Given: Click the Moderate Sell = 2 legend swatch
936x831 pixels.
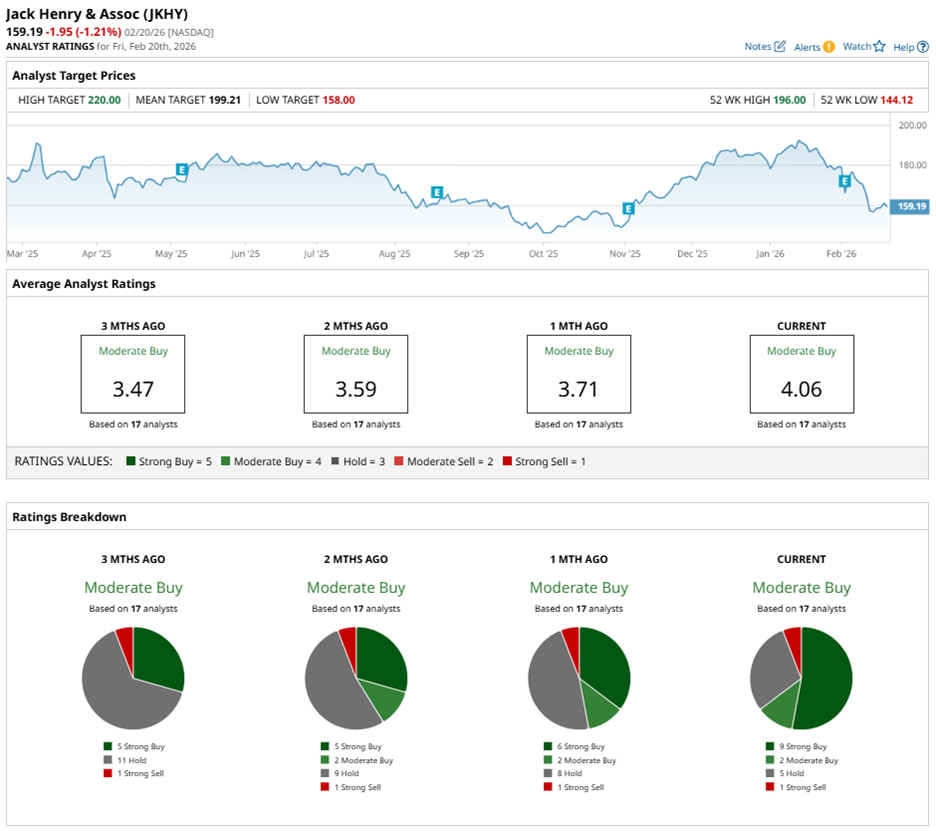Looking at the screenshot, I should pos(399,461).
